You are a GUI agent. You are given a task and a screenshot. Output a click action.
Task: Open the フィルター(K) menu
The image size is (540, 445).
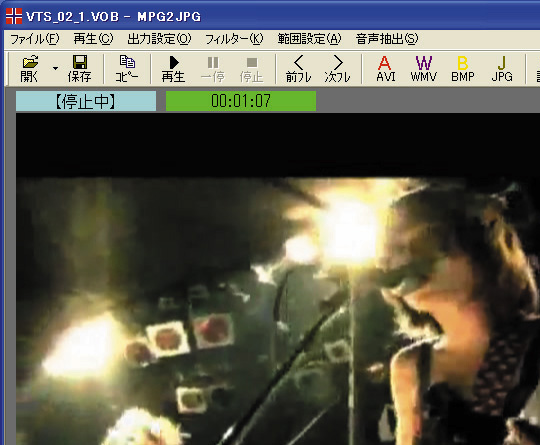pos(234,39)
